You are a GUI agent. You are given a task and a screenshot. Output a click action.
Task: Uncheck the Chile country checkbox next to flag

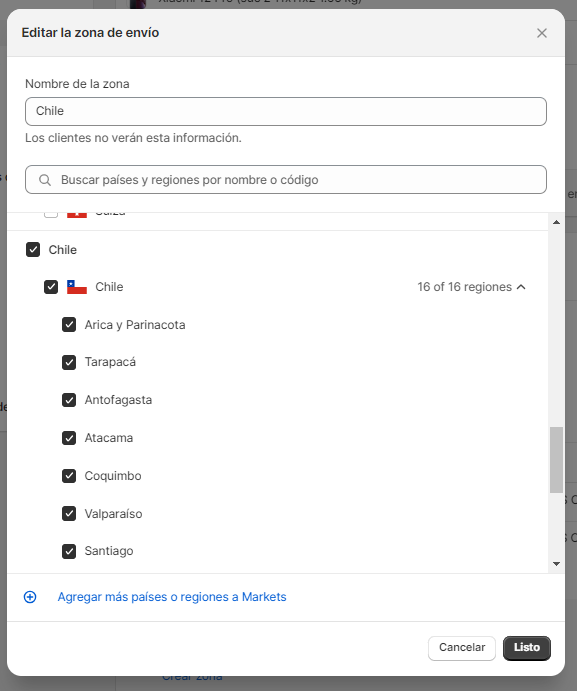point(51,287)
